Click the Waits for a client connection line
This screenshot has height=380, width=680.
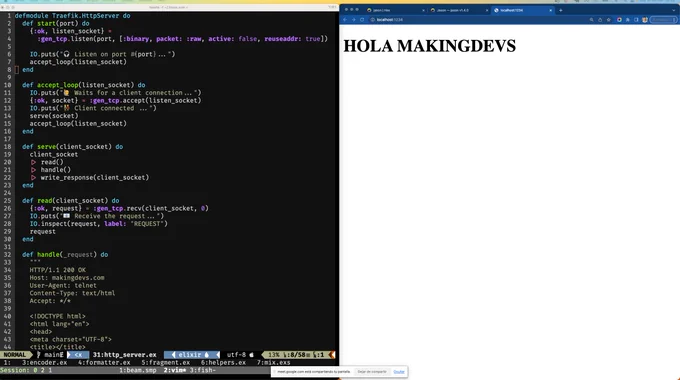115,93
